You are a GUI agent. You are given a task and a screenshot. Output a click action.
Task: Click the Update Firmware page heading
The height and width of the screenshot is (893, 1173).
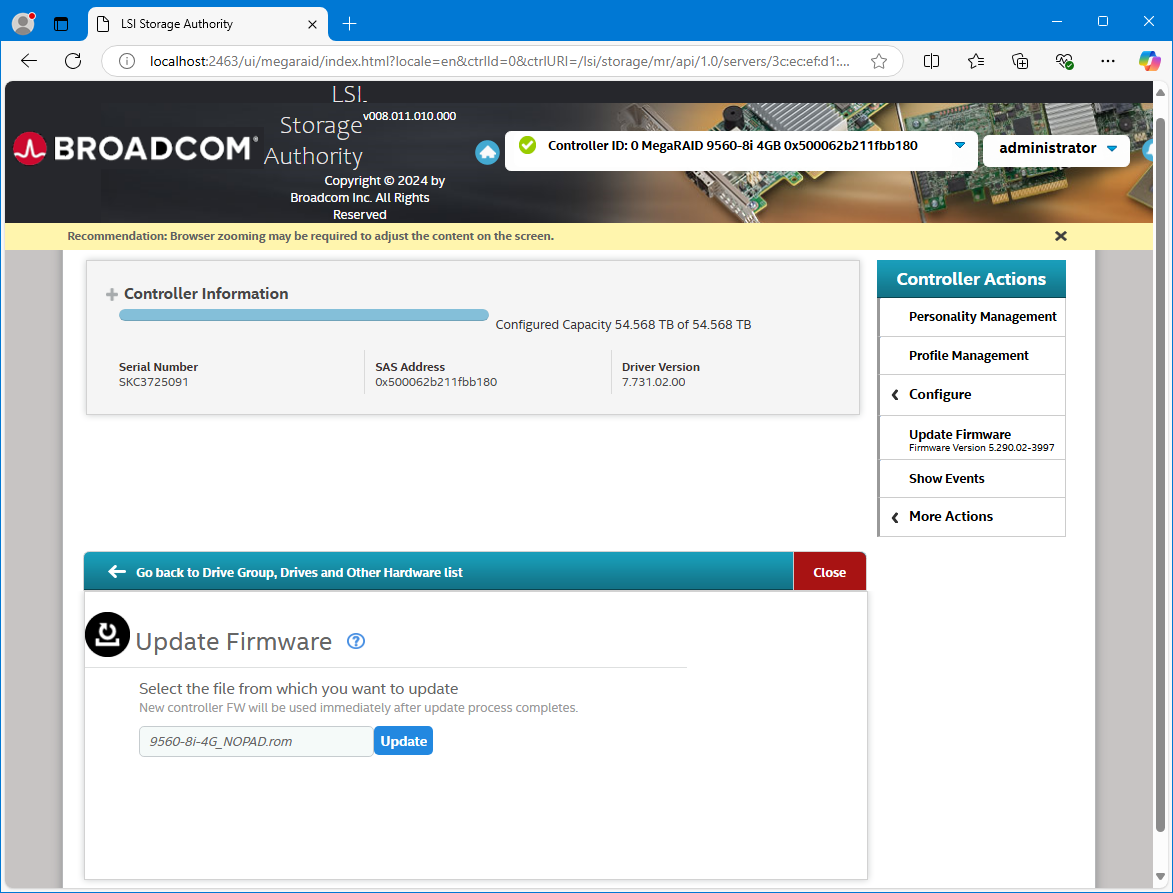point(233,642)
